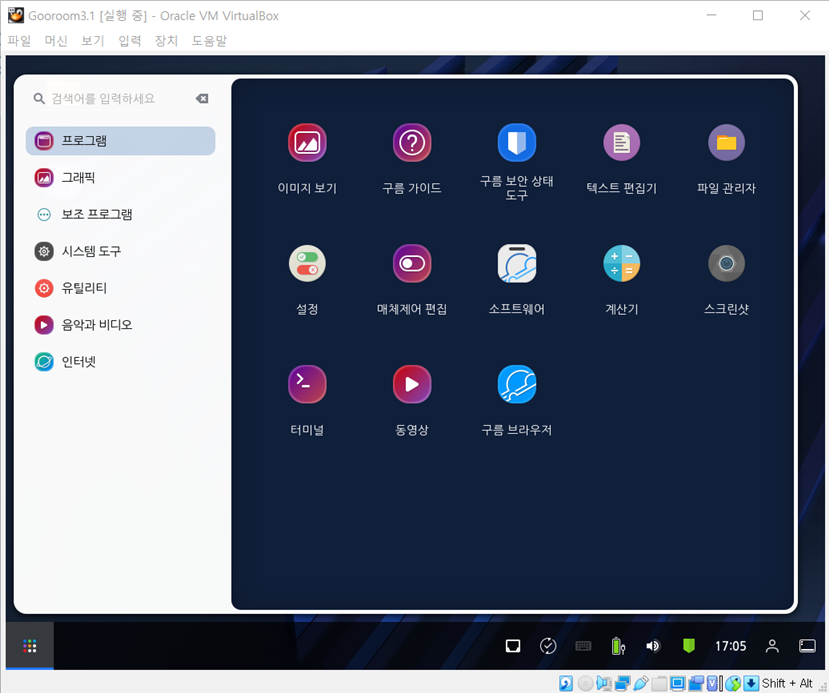Open the 장치 VirtualBox menu
This screenshot has width=831, height=695.
point(166,41)
